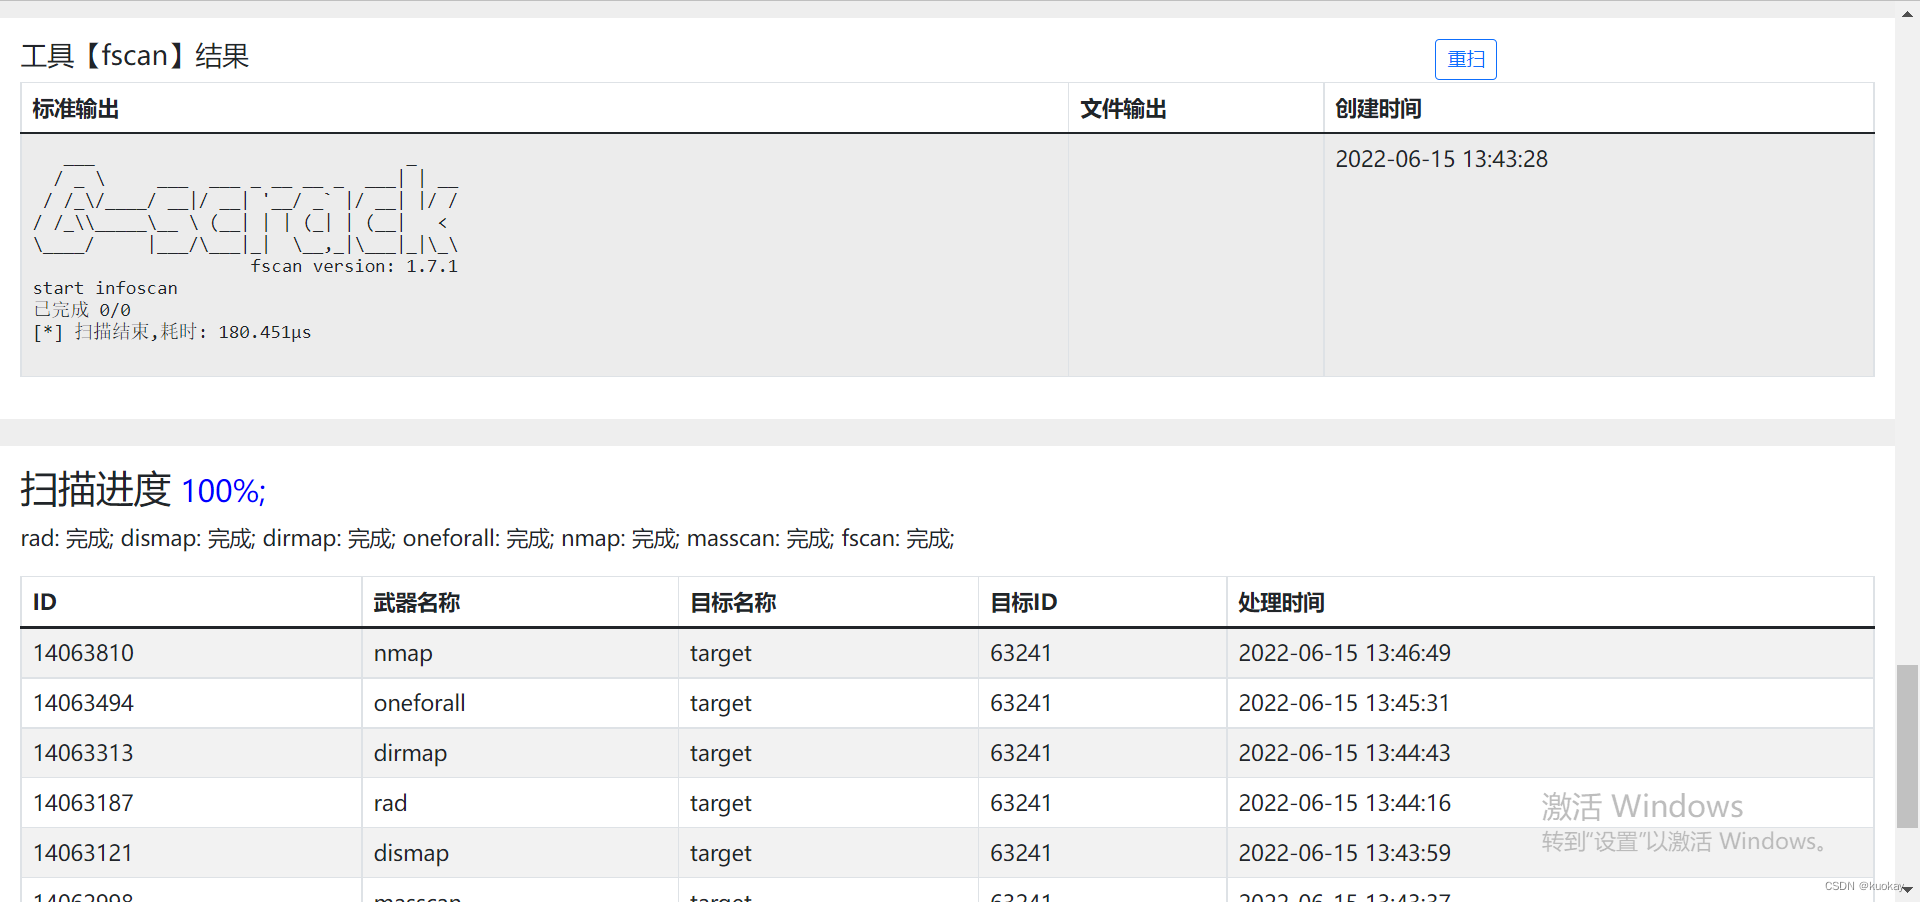Click the 'oneforall: 完成' status entry
1920x902 pixels.
coord(478,539)
